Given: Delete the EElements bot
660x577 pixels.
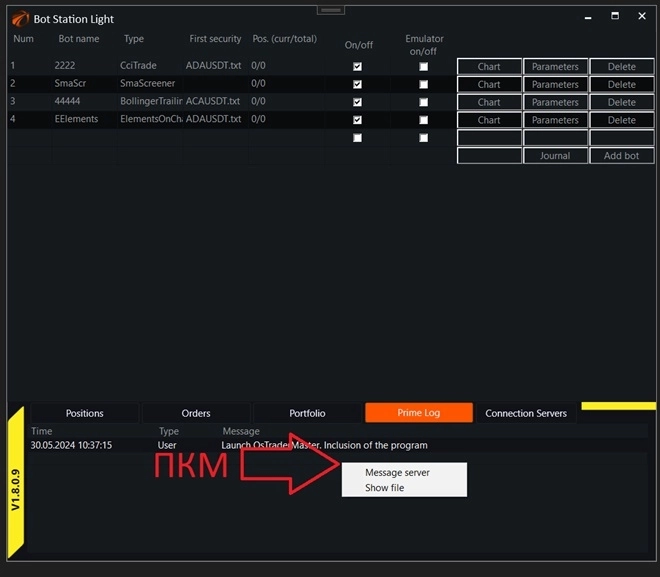Looking at the screenshot, I should (622, 120).
